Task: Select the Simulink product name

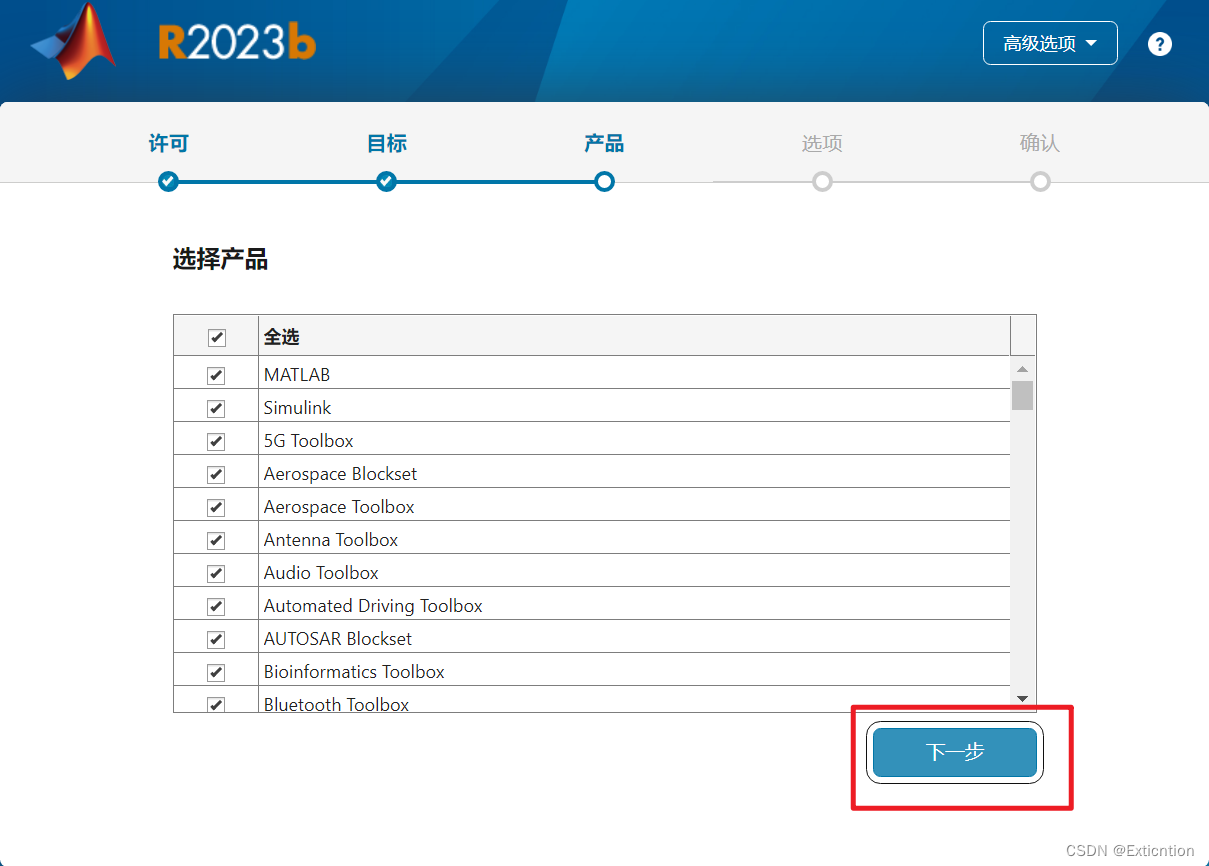Action: 298,408
